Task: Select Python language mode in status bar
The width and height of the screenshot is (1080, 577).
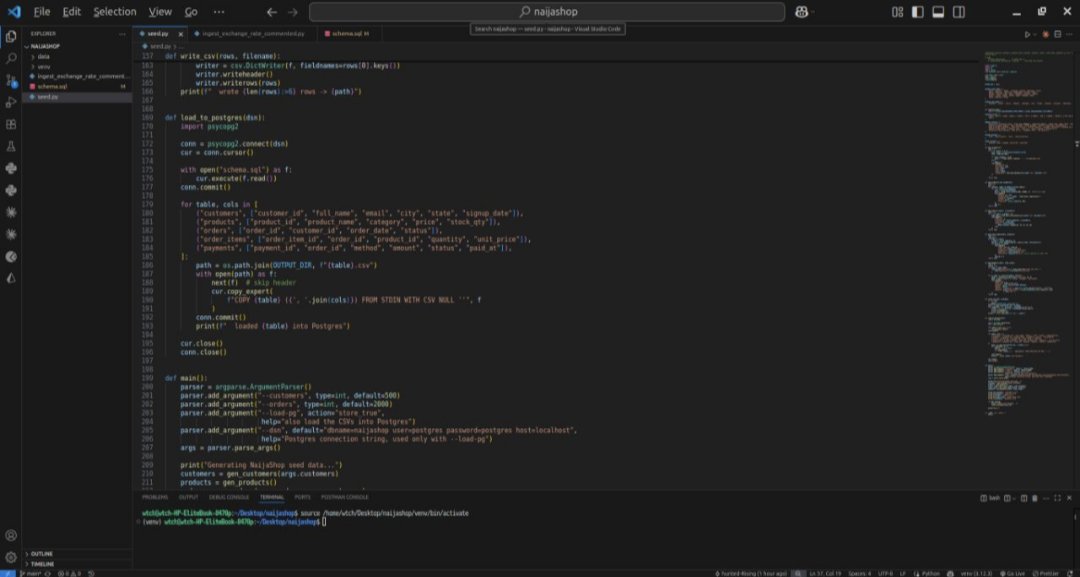Action: (931, 573)
